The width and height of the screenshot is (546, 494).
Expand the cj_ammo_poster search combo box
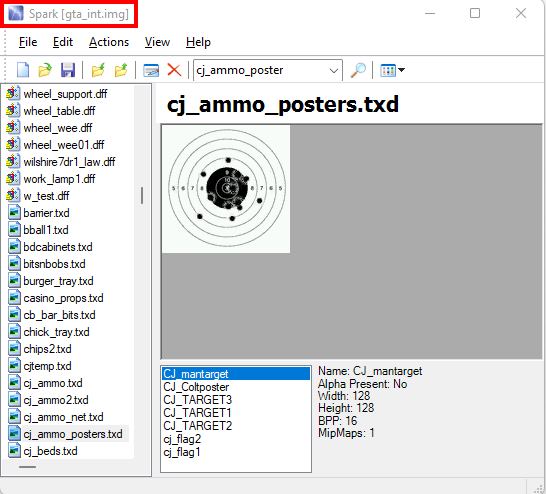pyautogui.click(x=334, y=71)
